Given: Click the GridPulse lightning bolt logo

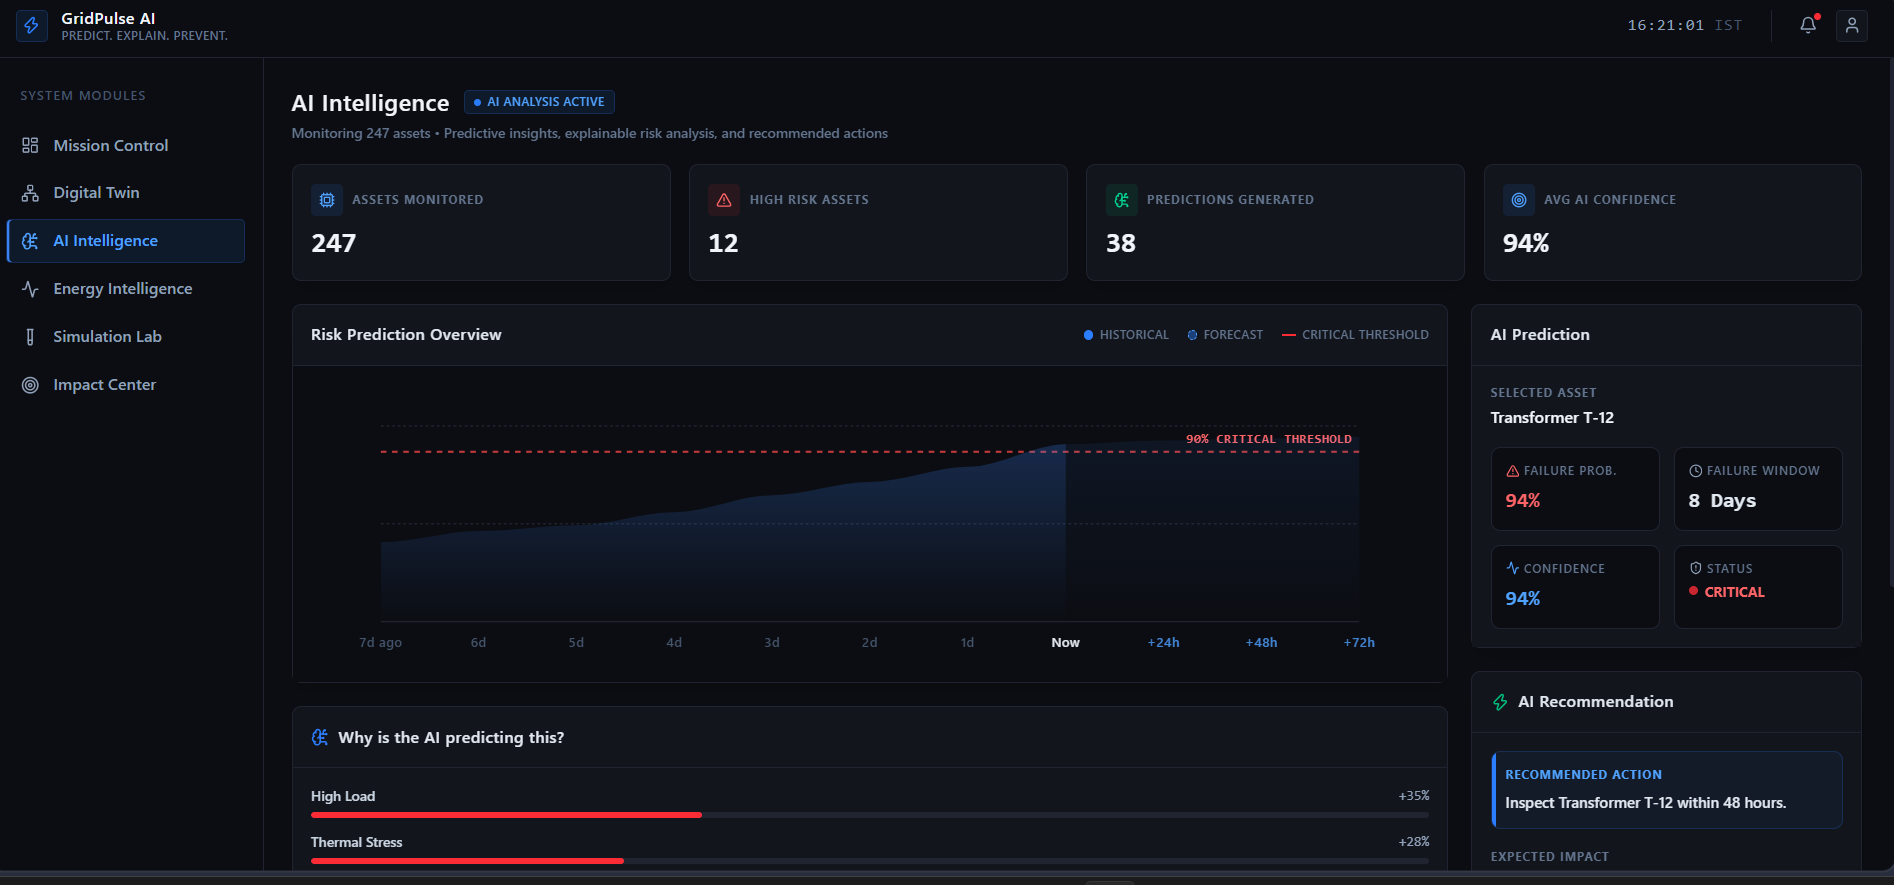Looking at the screenshot, I should click(32, 26).
